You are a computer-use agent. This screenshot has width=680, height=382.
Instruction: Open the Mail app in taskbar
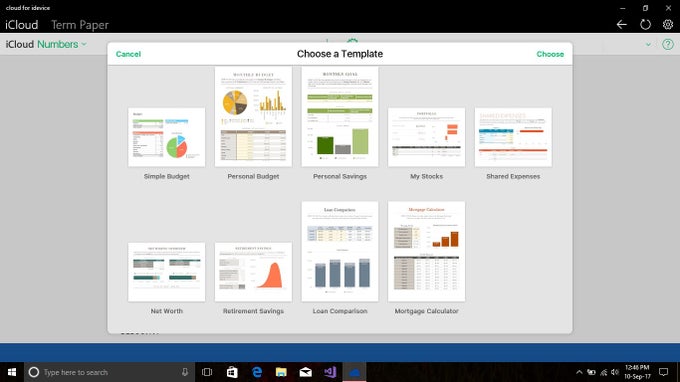pos(306,372)
